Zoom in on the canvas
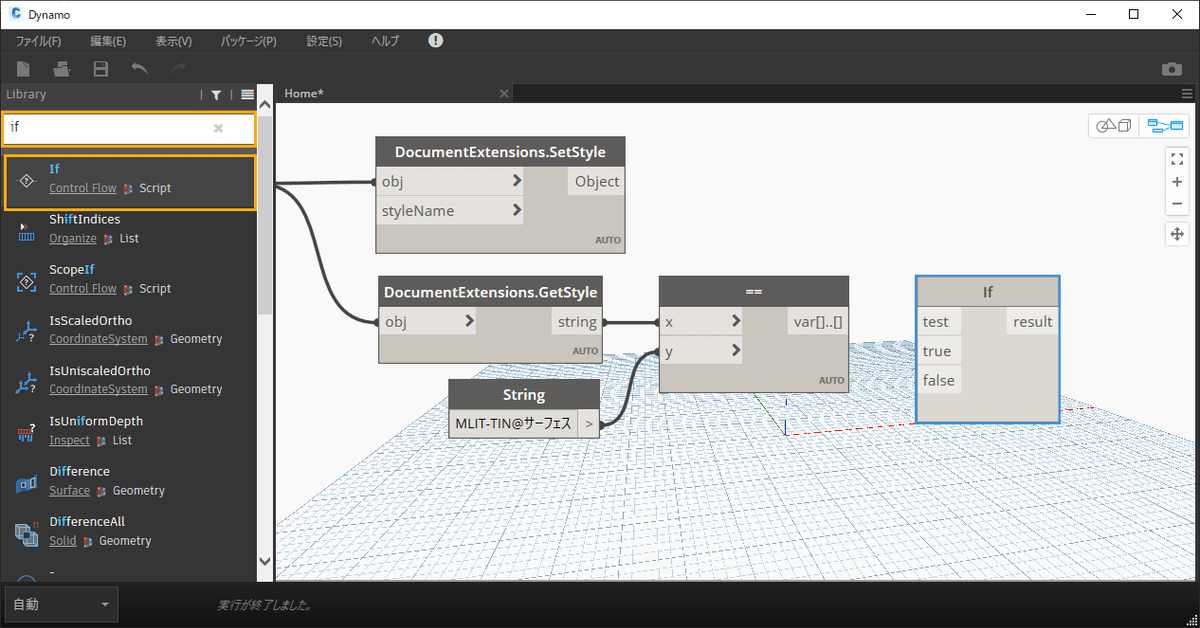 click(1177, 182)
